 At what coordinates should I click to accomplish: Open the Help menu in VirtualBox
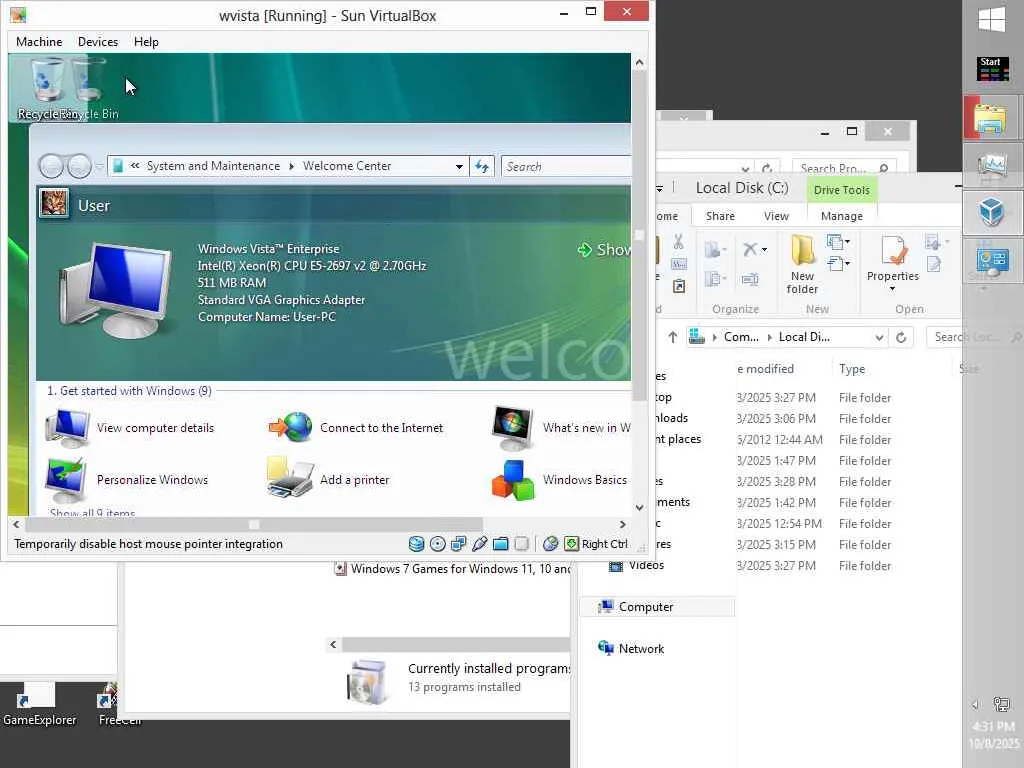tap(146, 42)
